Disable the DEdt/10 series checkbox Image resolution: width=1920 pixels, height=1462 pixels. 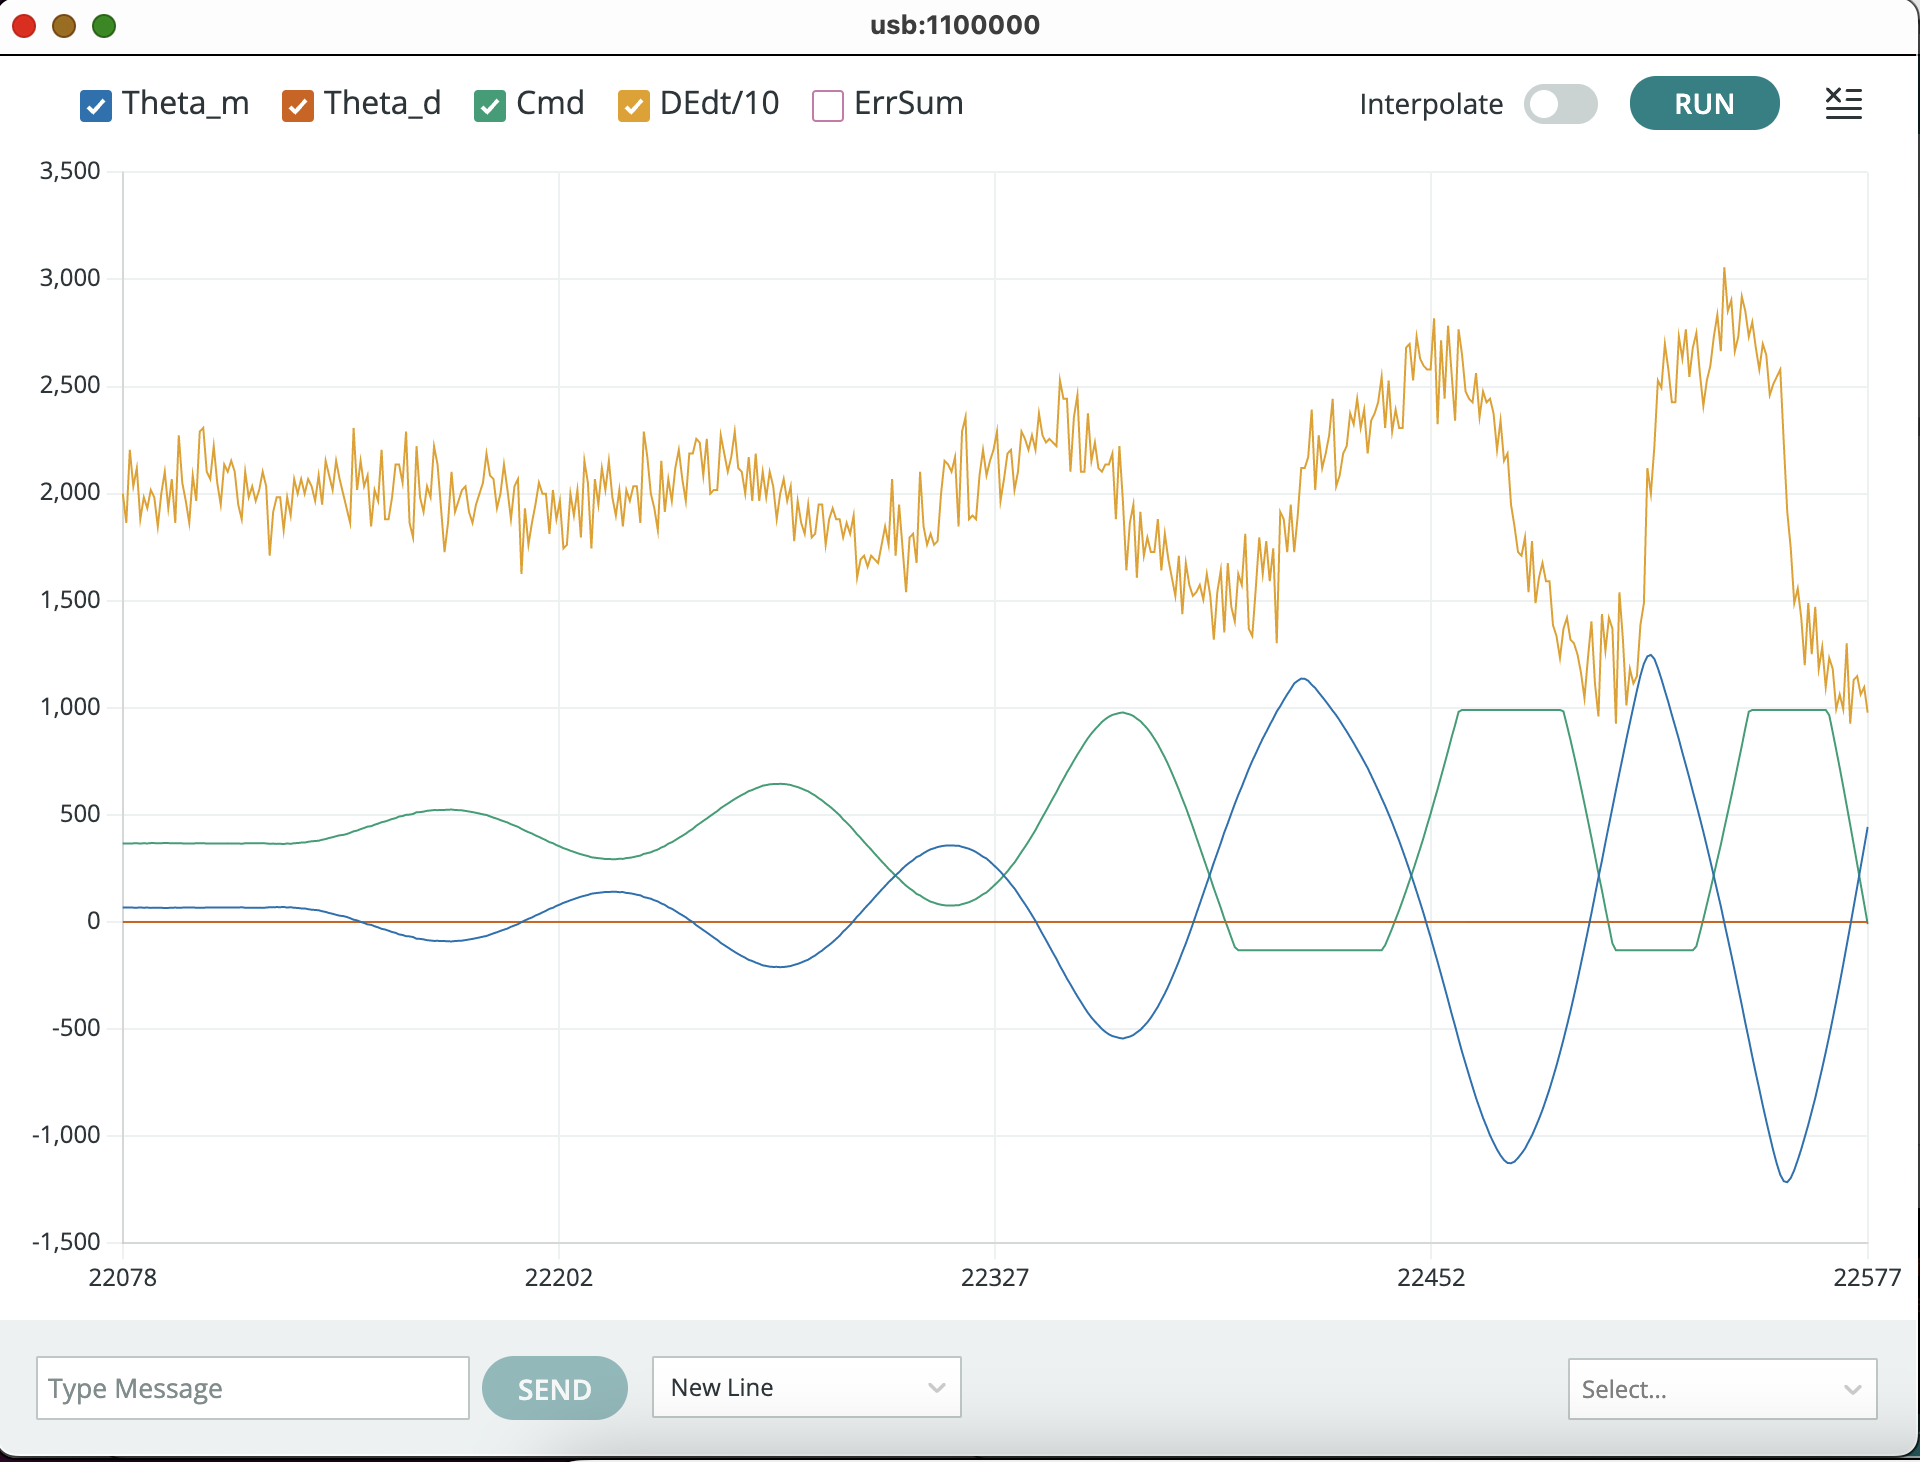tap(634, 105)
